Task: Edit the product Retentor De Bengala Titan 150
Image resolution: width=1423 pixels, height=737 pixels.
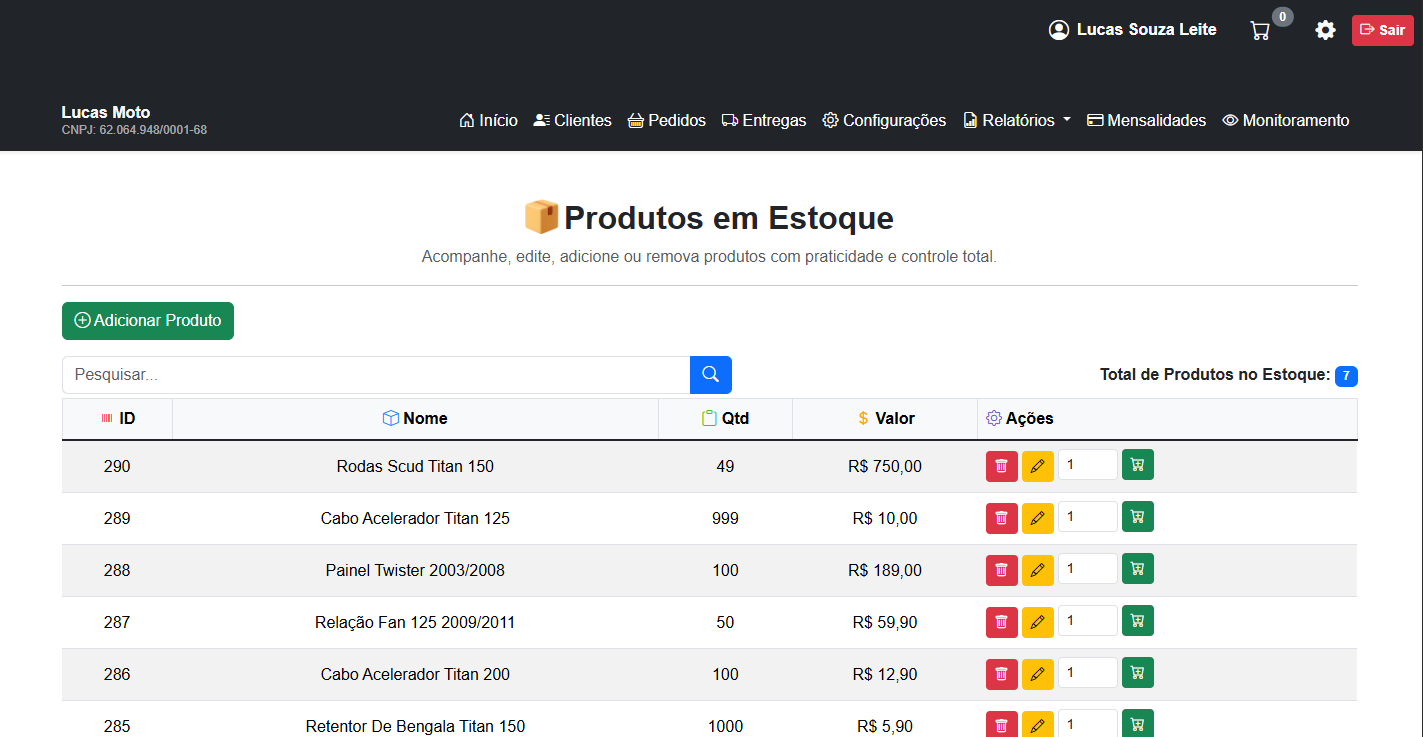Action: (x=1037, y=723)
